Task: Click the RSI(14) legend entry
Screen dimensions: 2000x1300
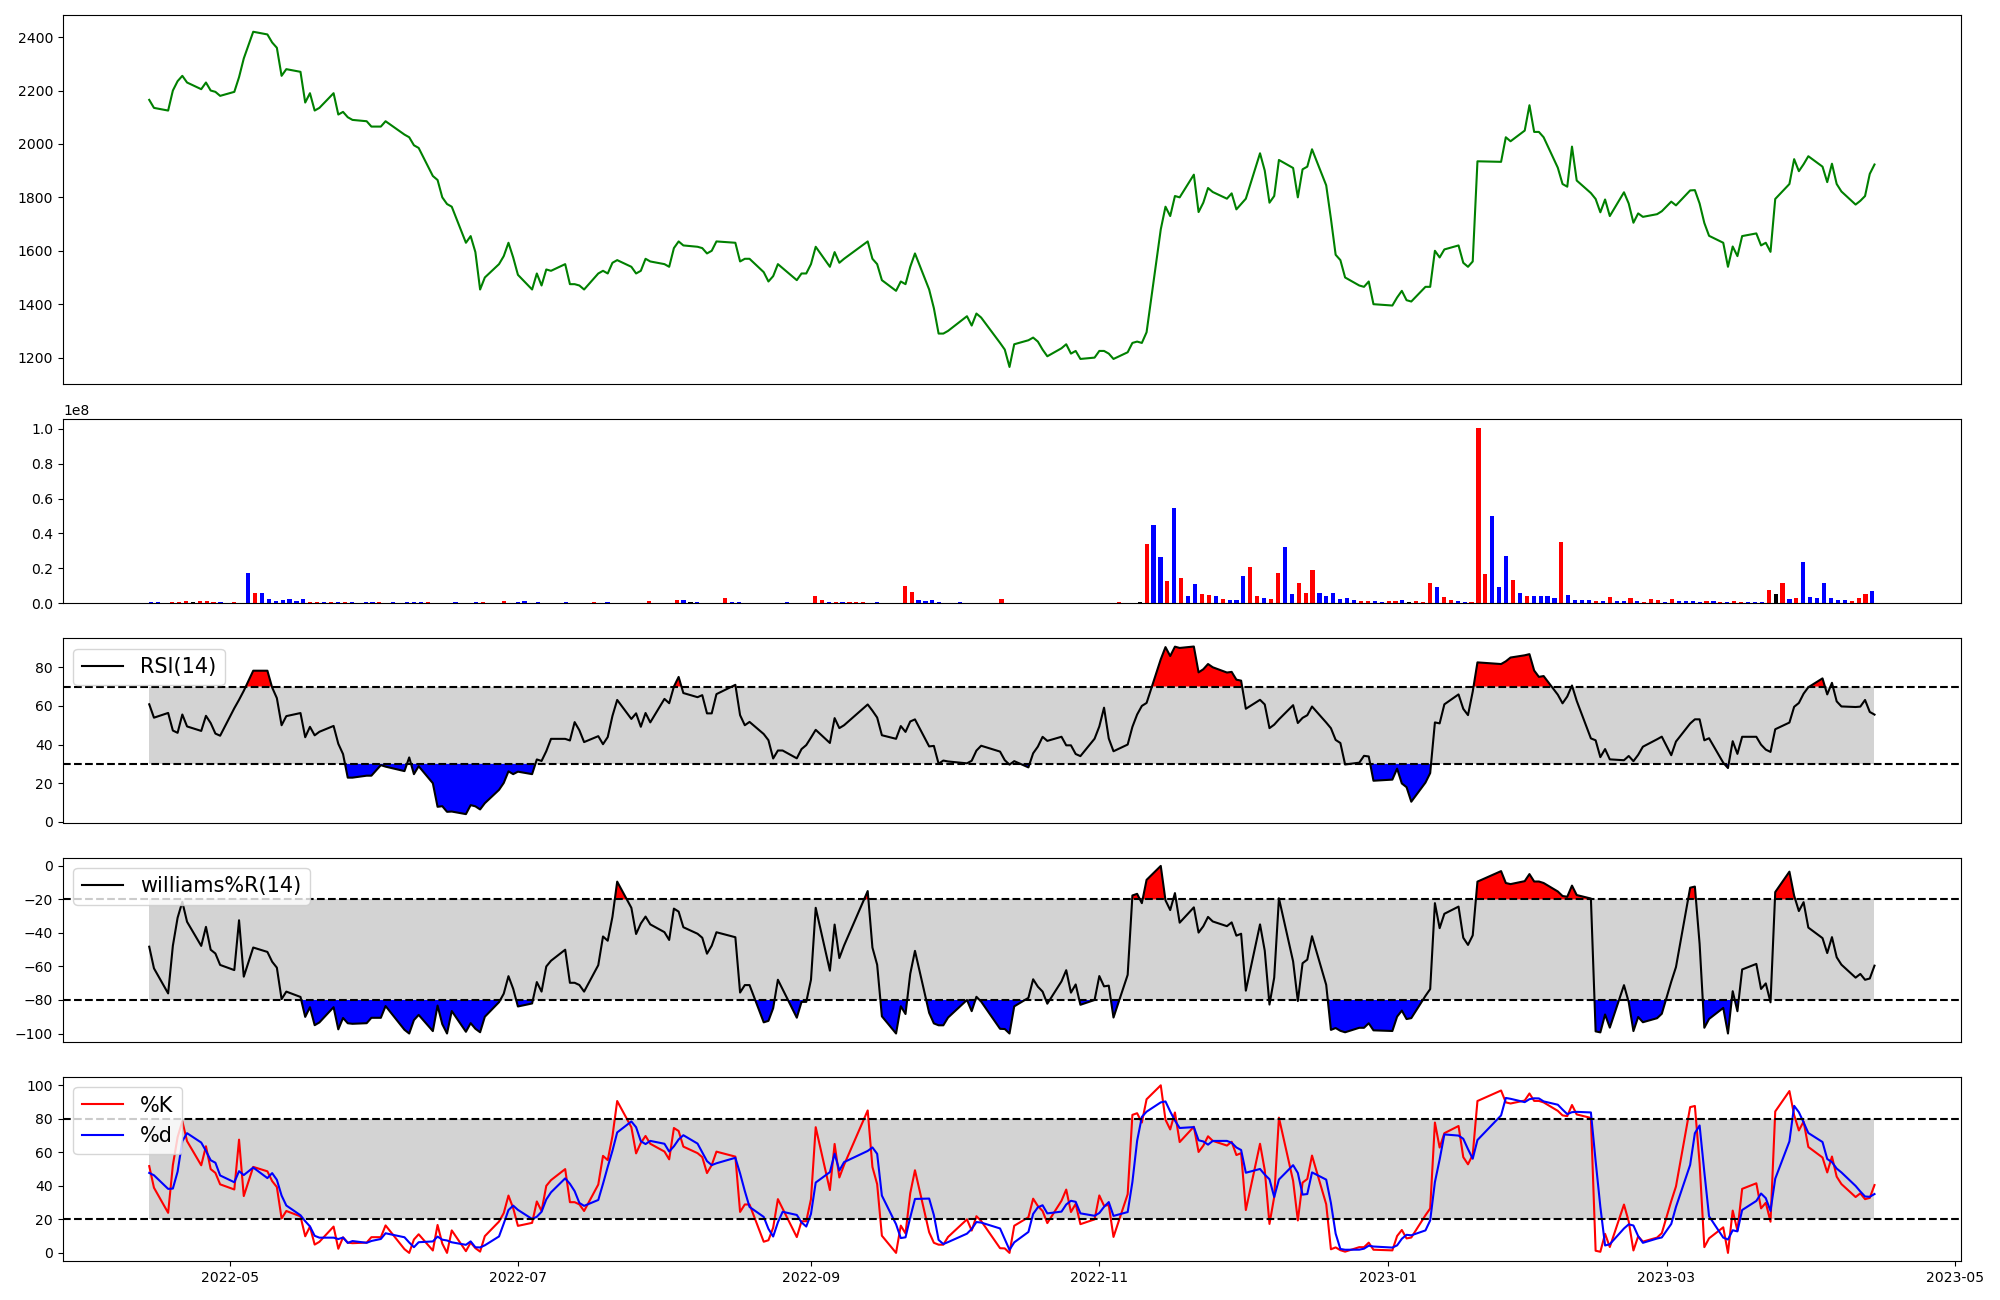Action: 177,666
